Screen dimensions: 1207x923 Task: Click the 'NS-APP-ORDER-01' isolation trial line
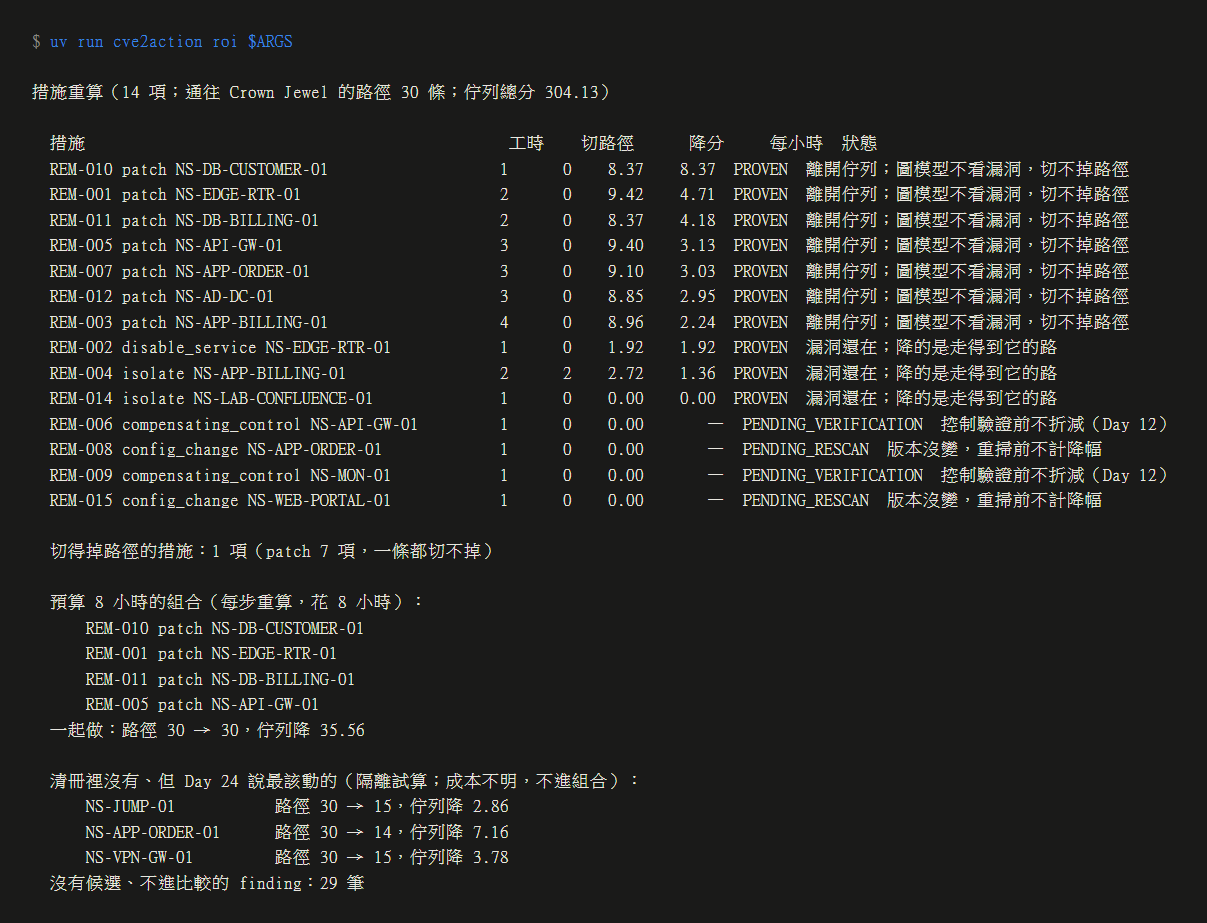pos(297,833)
